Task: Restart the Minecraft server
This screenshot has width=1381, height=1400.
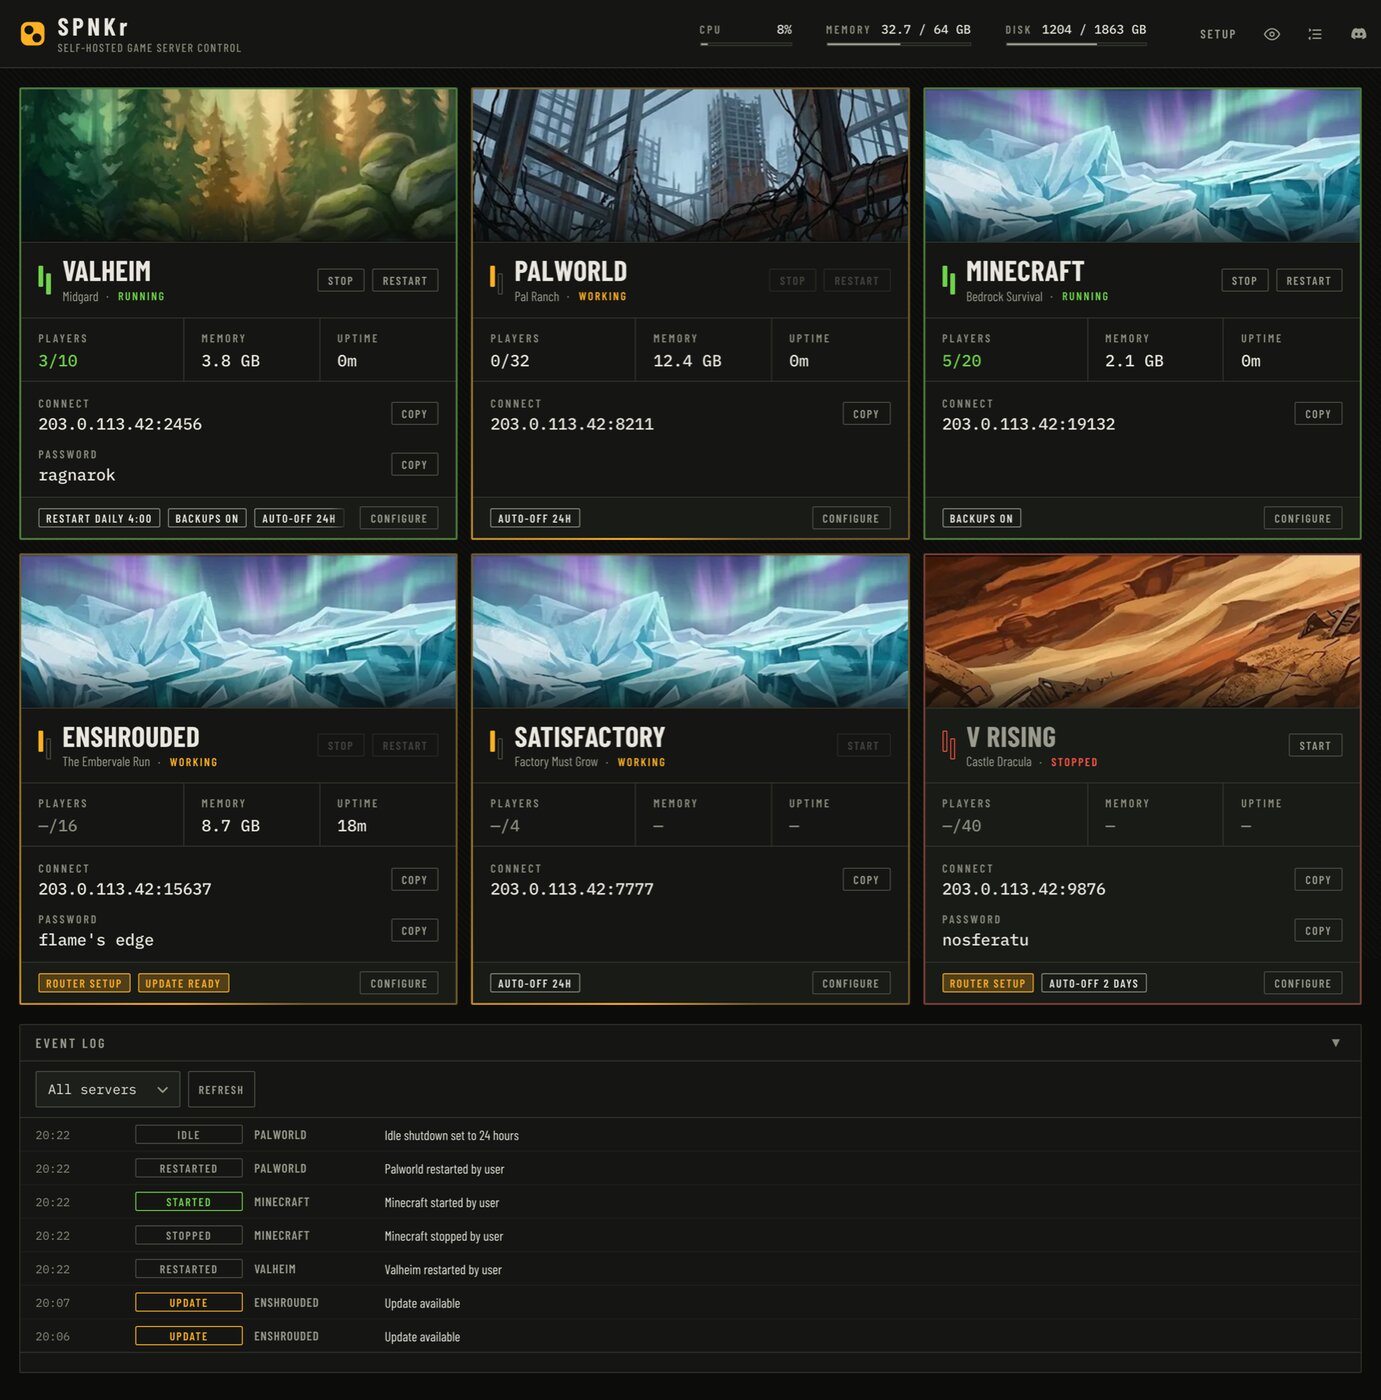Action: pyautogui.click(x=1309, y=281)
